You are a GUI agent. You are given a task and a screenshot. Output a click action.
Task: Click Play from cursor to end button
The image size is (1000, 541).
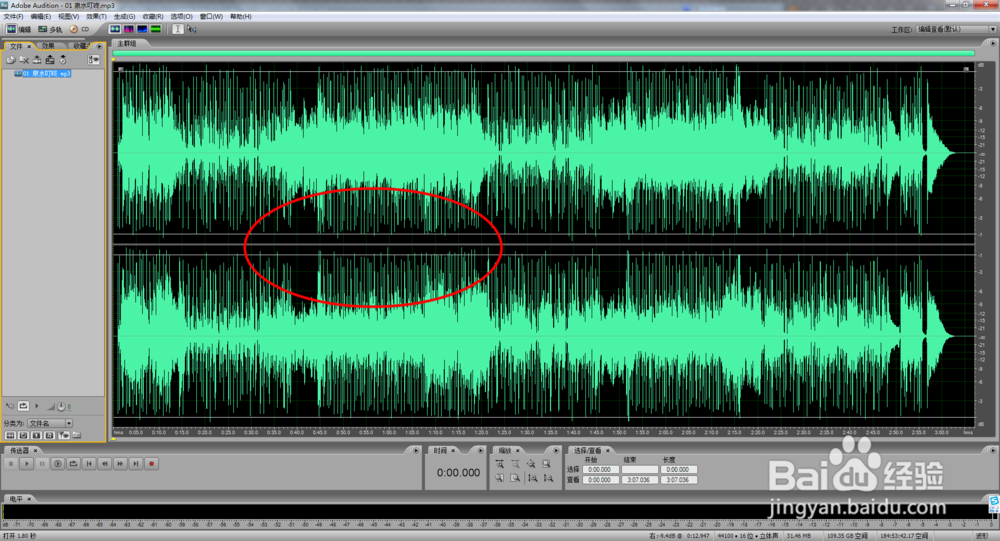pyautogui.click(x=57, y=464)
